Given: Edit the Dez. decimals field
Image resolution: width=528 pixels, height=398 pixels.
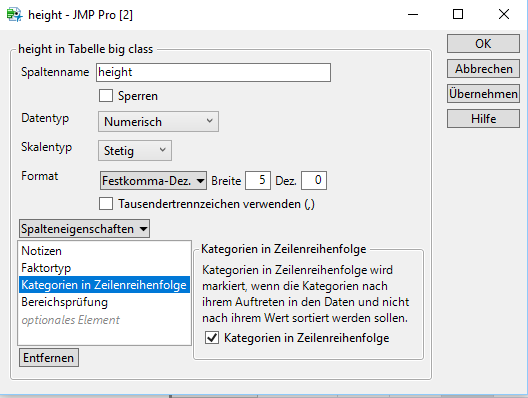Looking at the screenshot, I should 314,180.
